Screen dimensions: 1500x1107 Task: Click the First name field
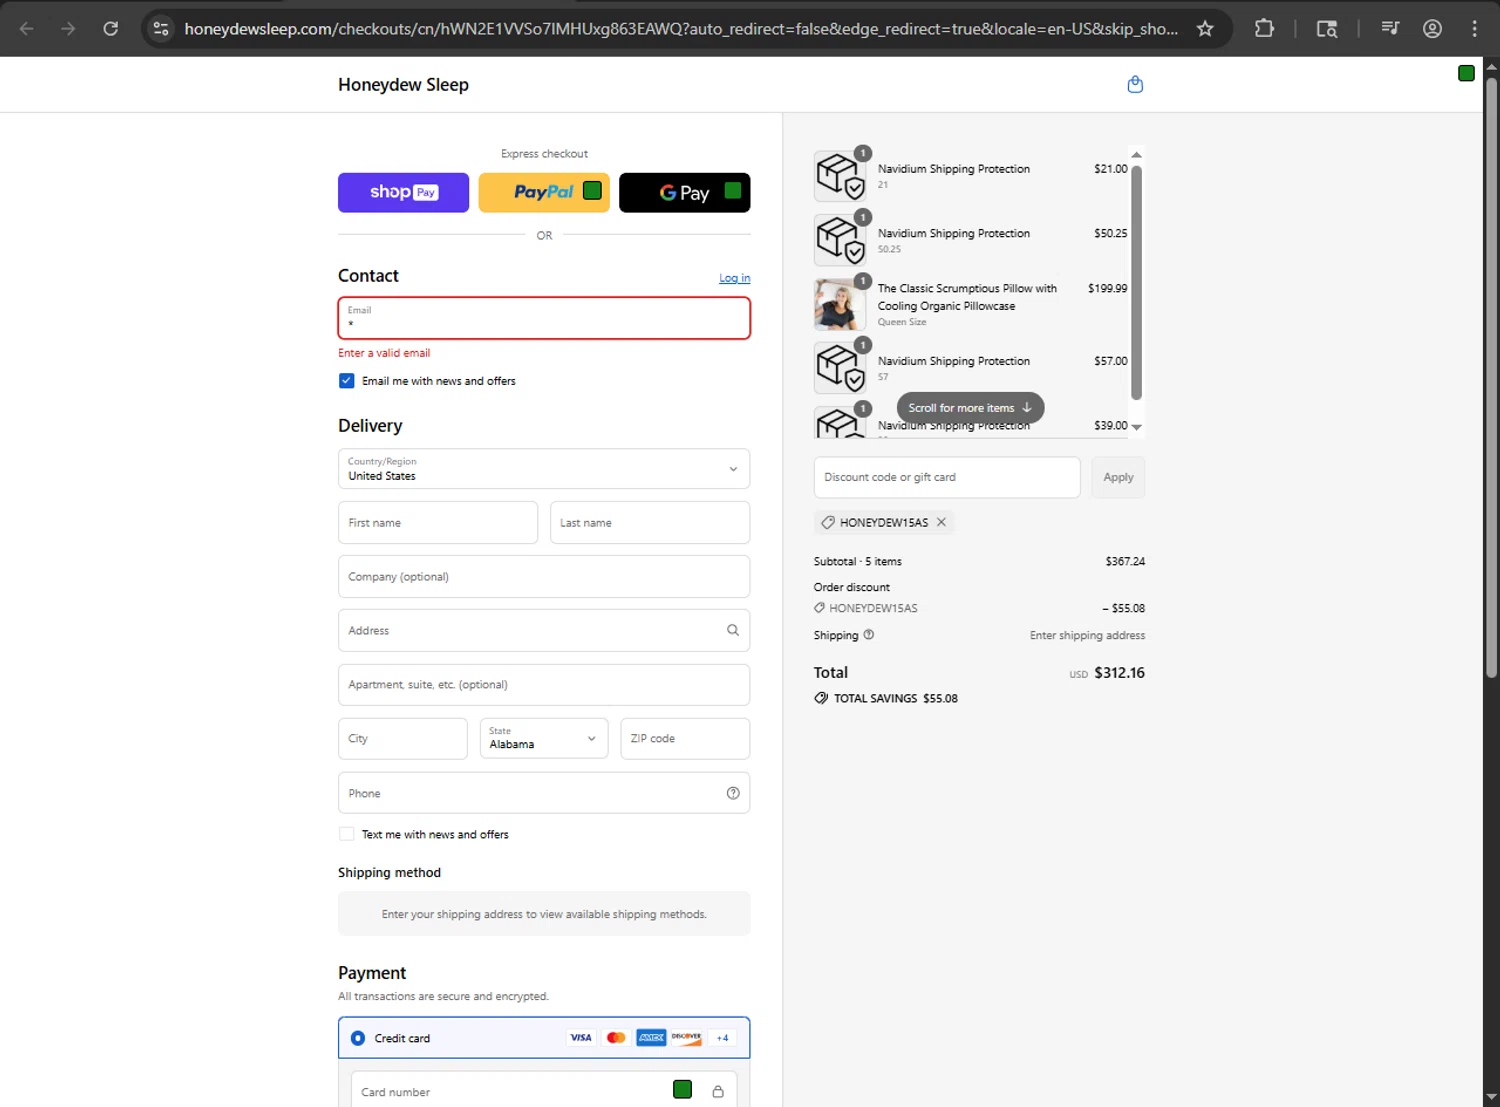coord(438,523)
